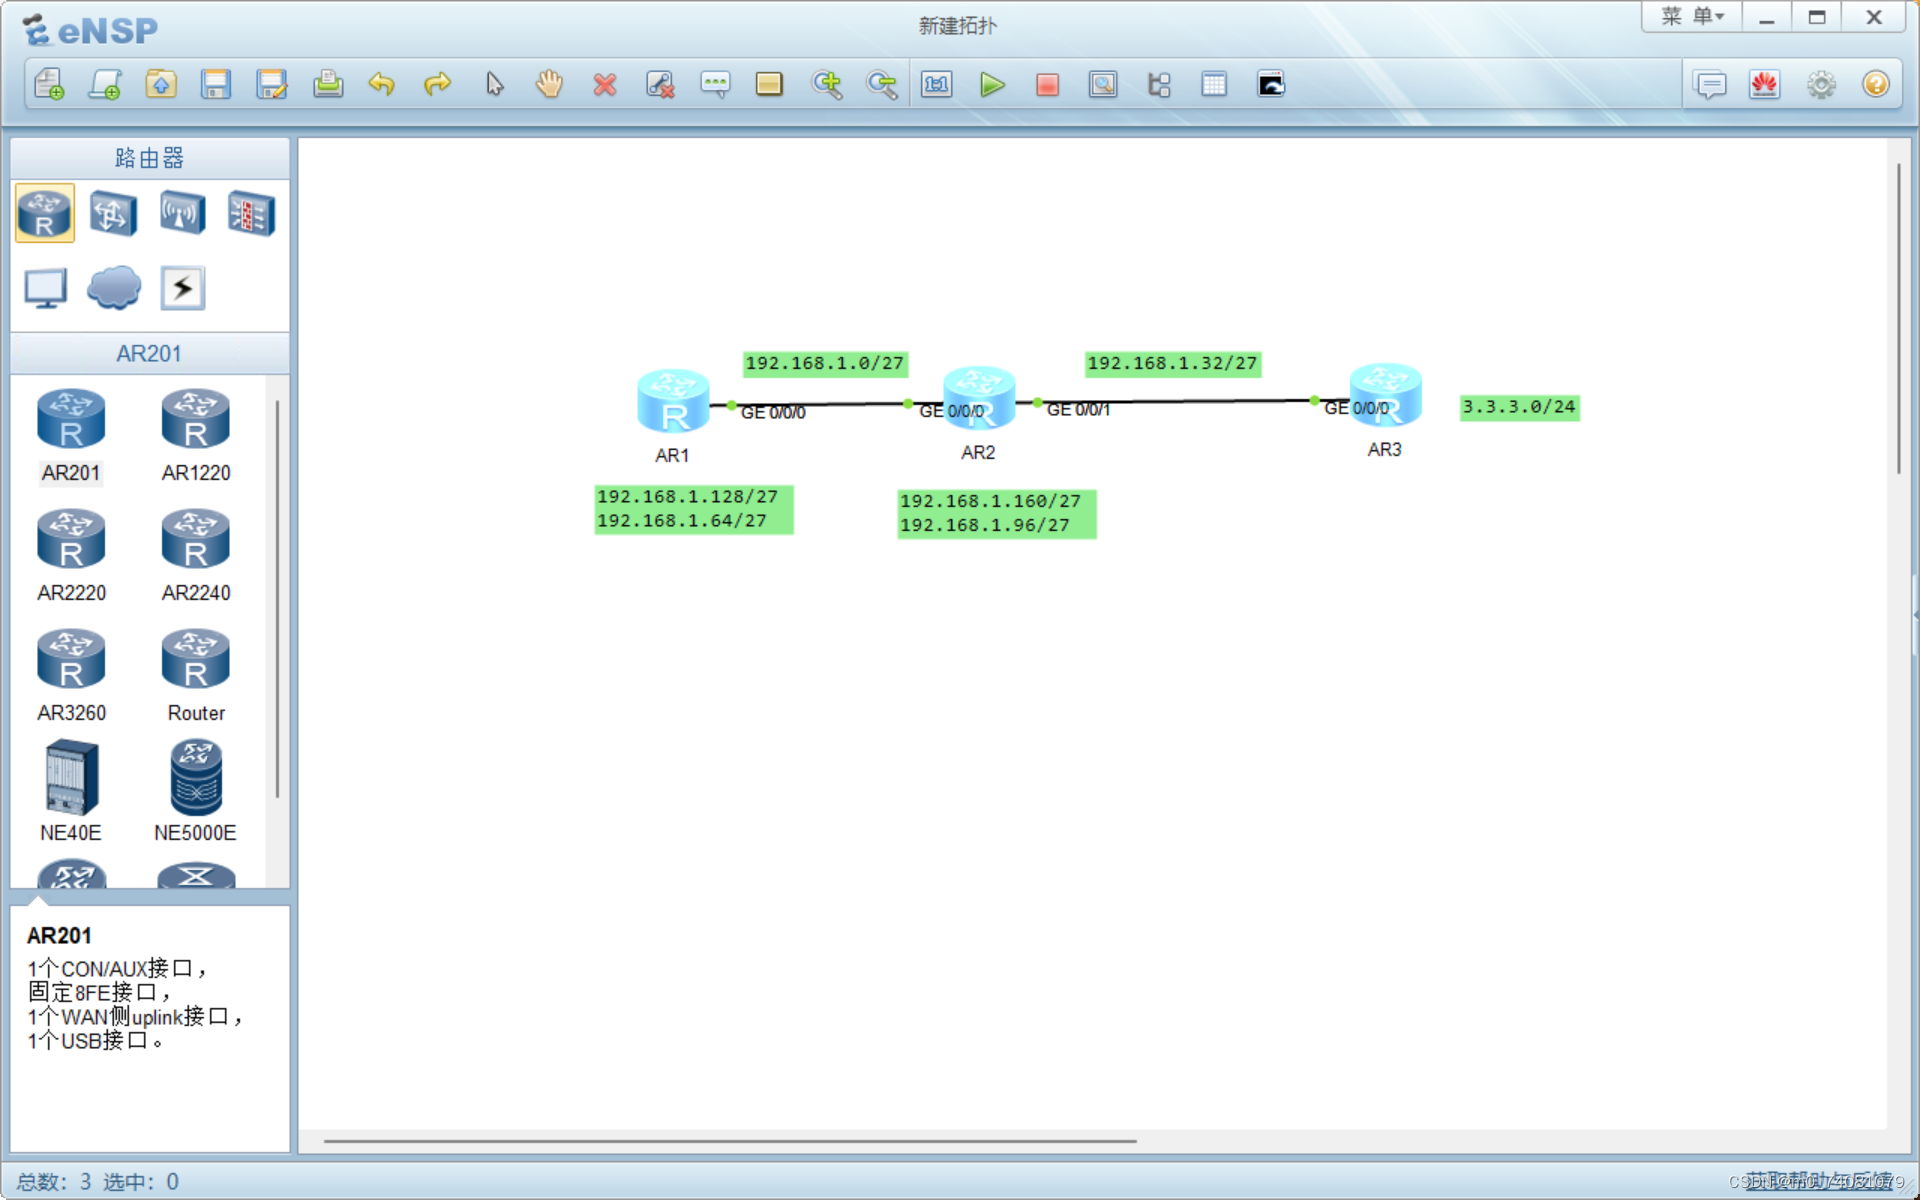Screen dimensions: 1920x1200
Task: Select the hand drag tool
Action: [x=549, y=85]
